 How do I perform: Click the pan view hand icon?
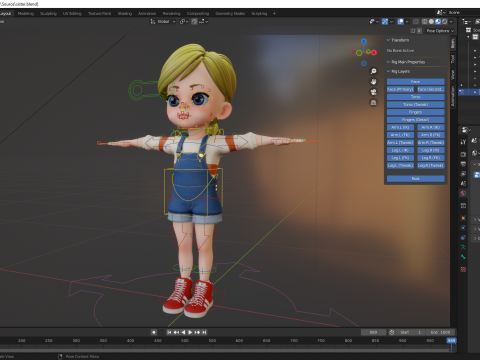tap(373, 82)
